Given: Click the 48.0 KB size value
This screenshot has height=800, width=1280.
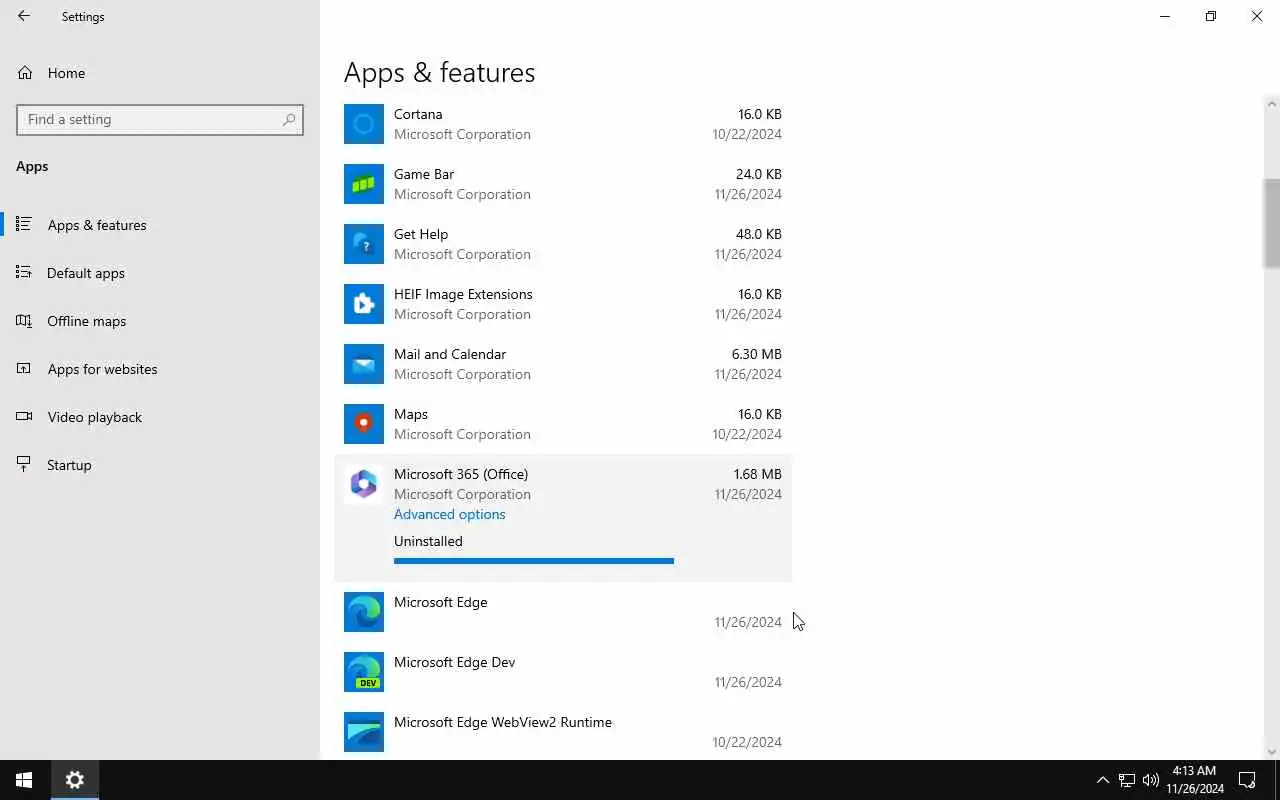Looking at the screenshot, I should tap(759, 234).
